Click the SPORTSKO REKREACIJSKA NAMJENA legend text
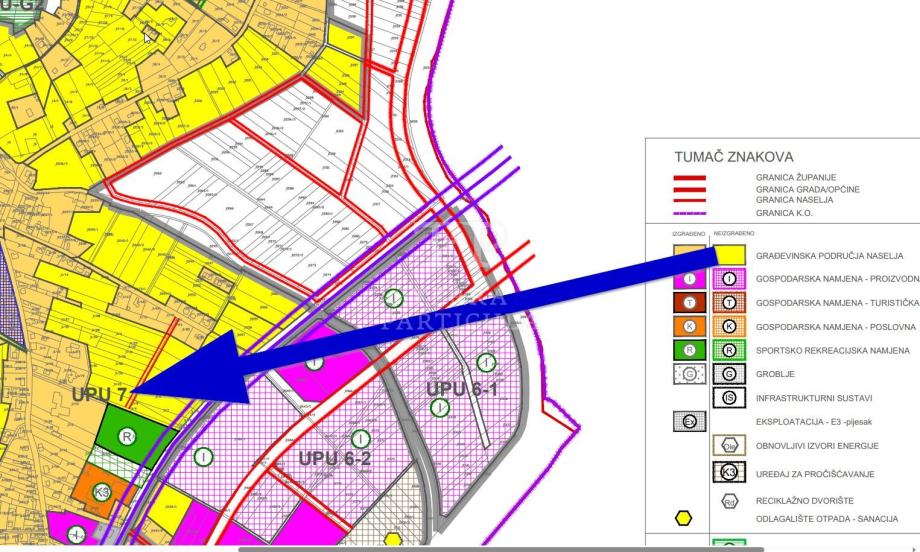The width and height of the screenshot is (920, 552). 833,350
